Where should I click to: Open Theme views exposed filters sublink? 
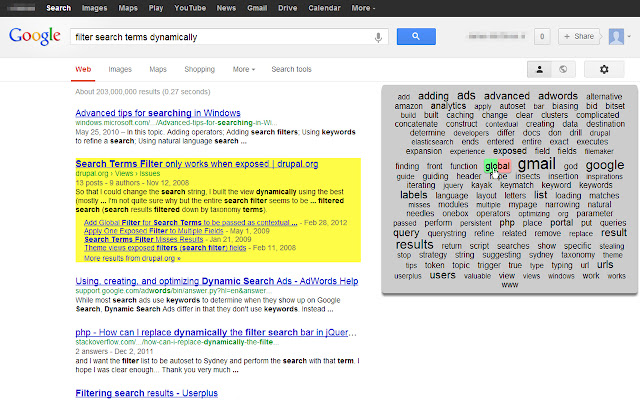[x=165, y=248]
